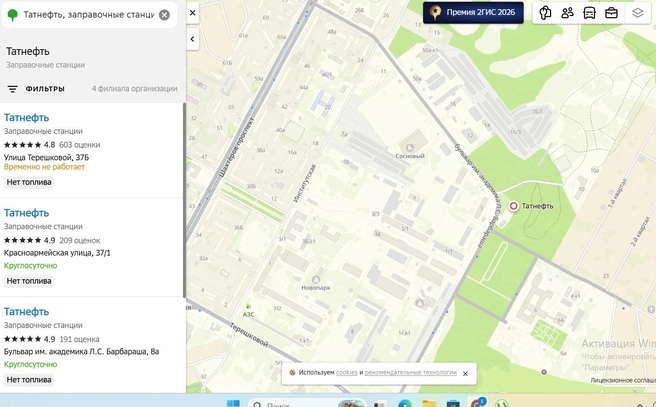The height and width of the screenshot is (407, 656).
Task: Open the business briefcase icon
Action: [611, 13]
